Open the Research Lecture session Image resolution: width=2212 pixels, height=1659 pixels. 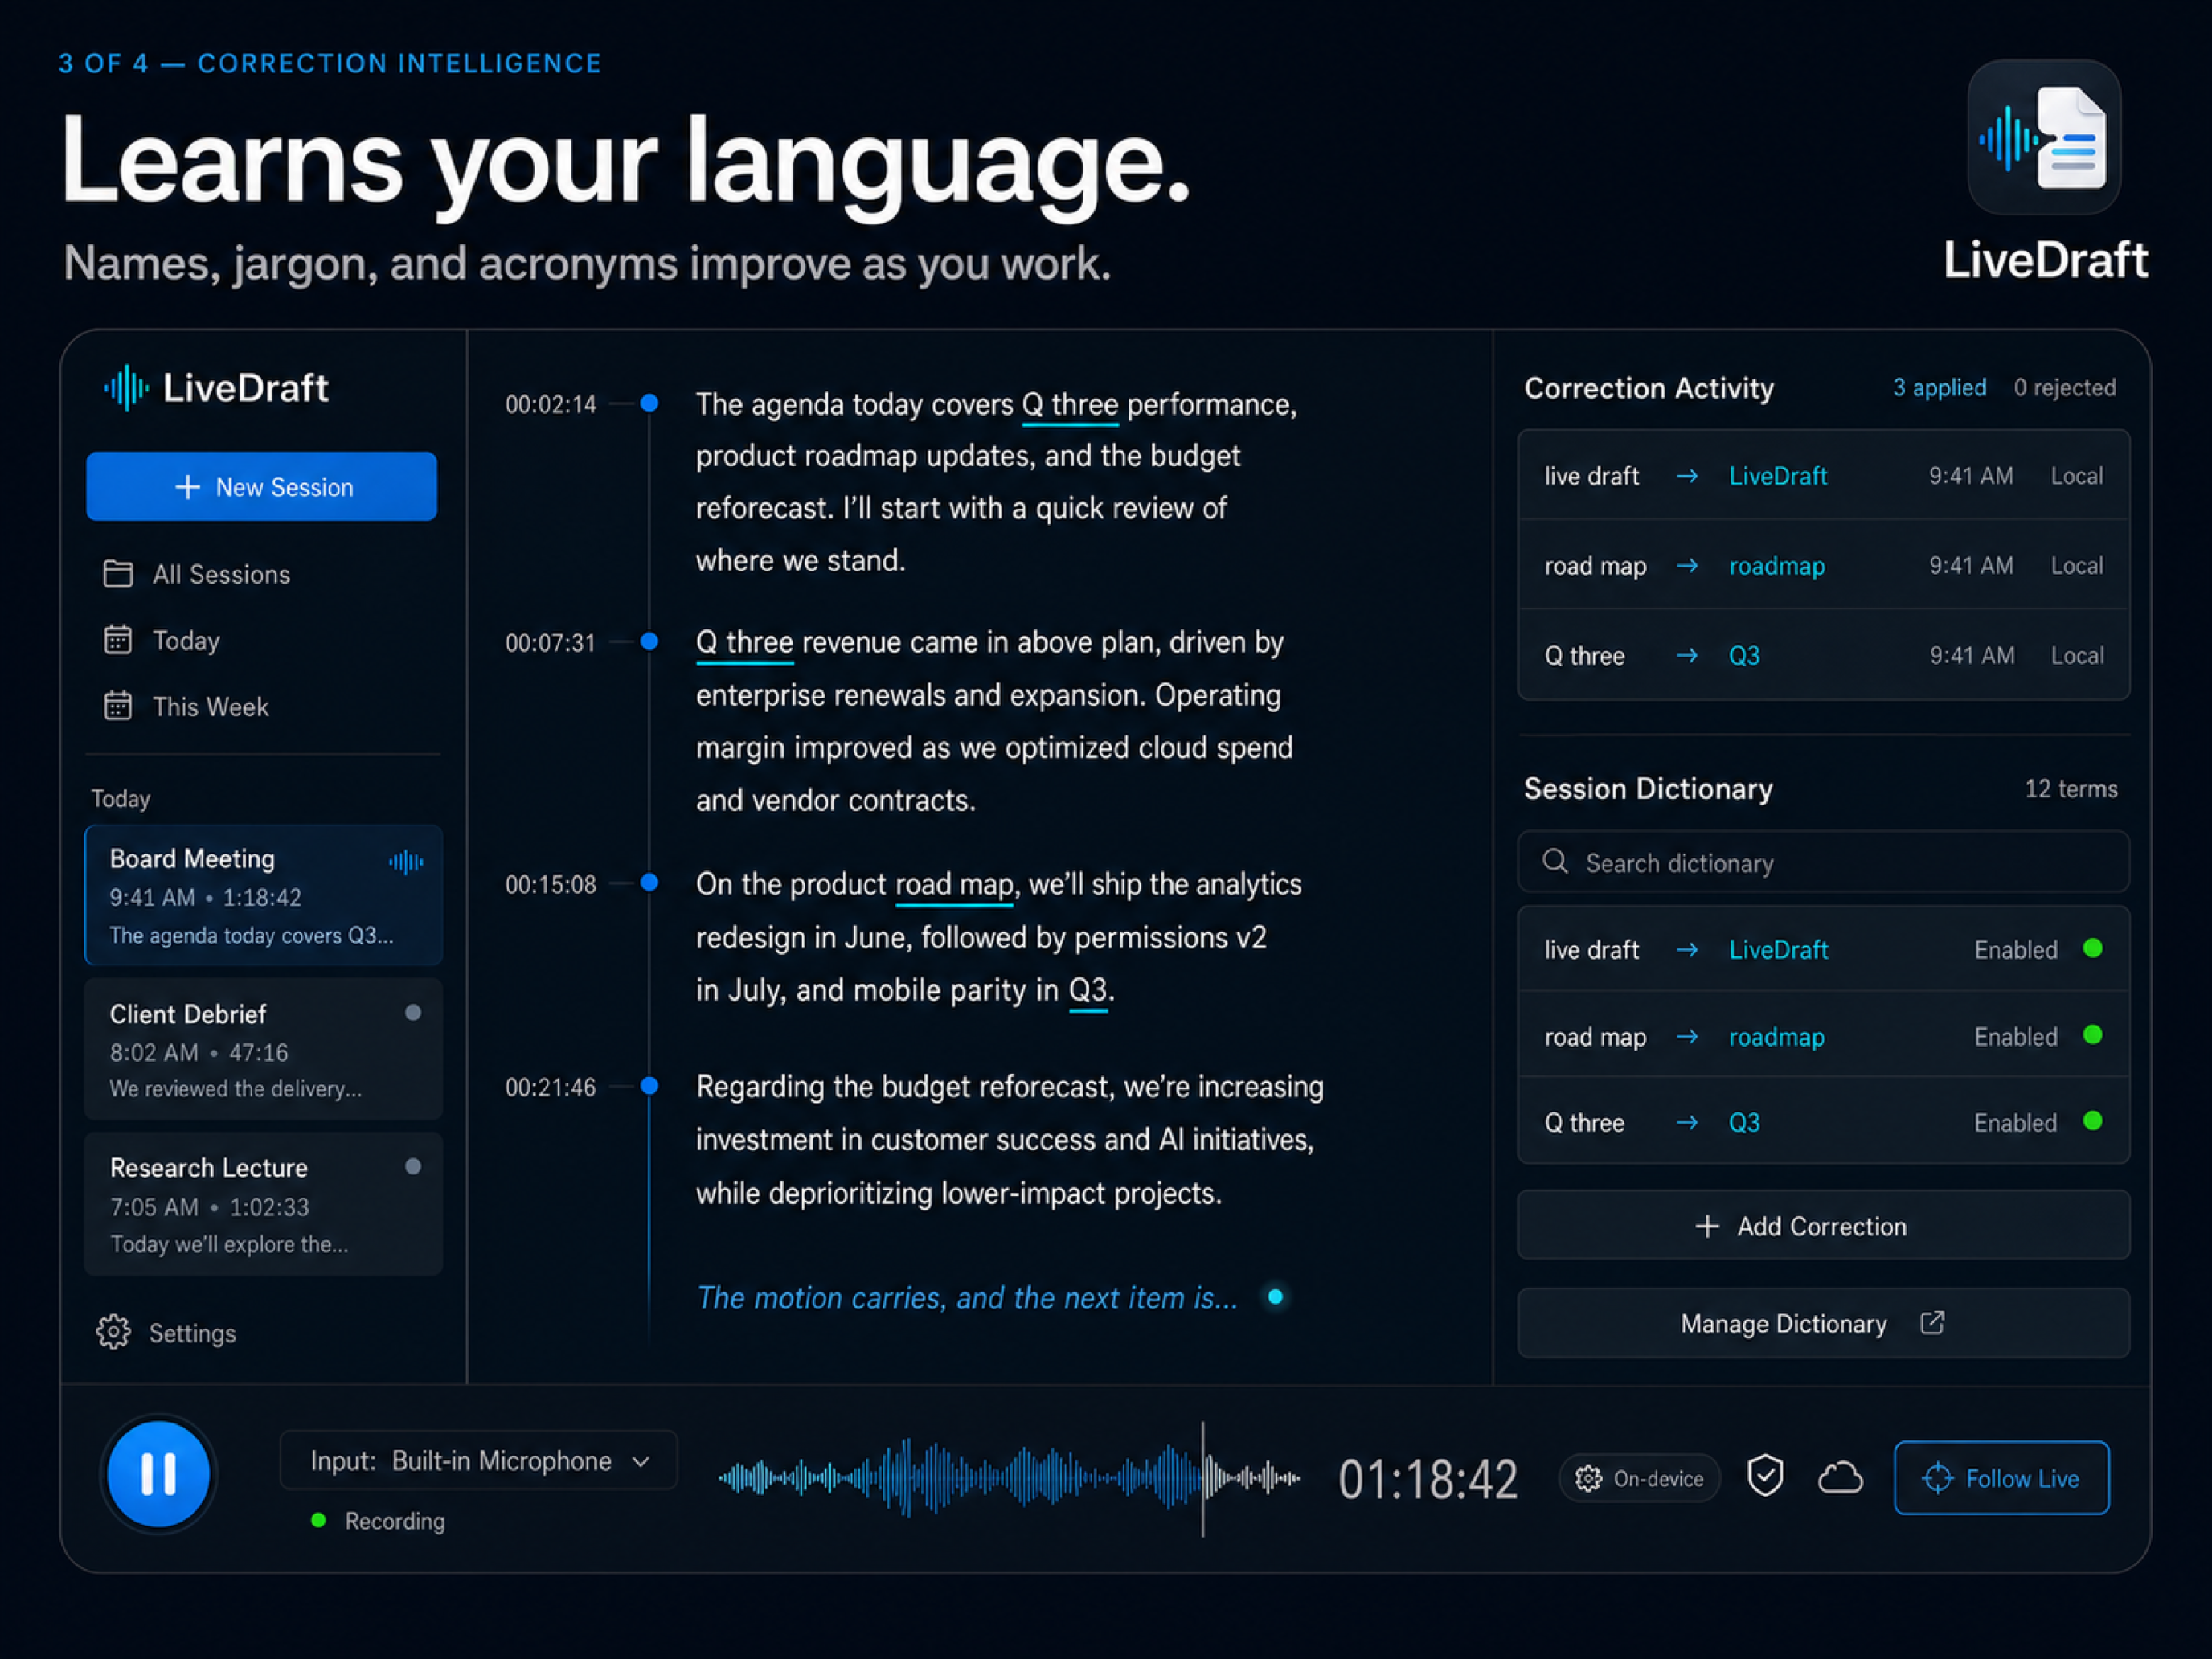pos(263,1204)
